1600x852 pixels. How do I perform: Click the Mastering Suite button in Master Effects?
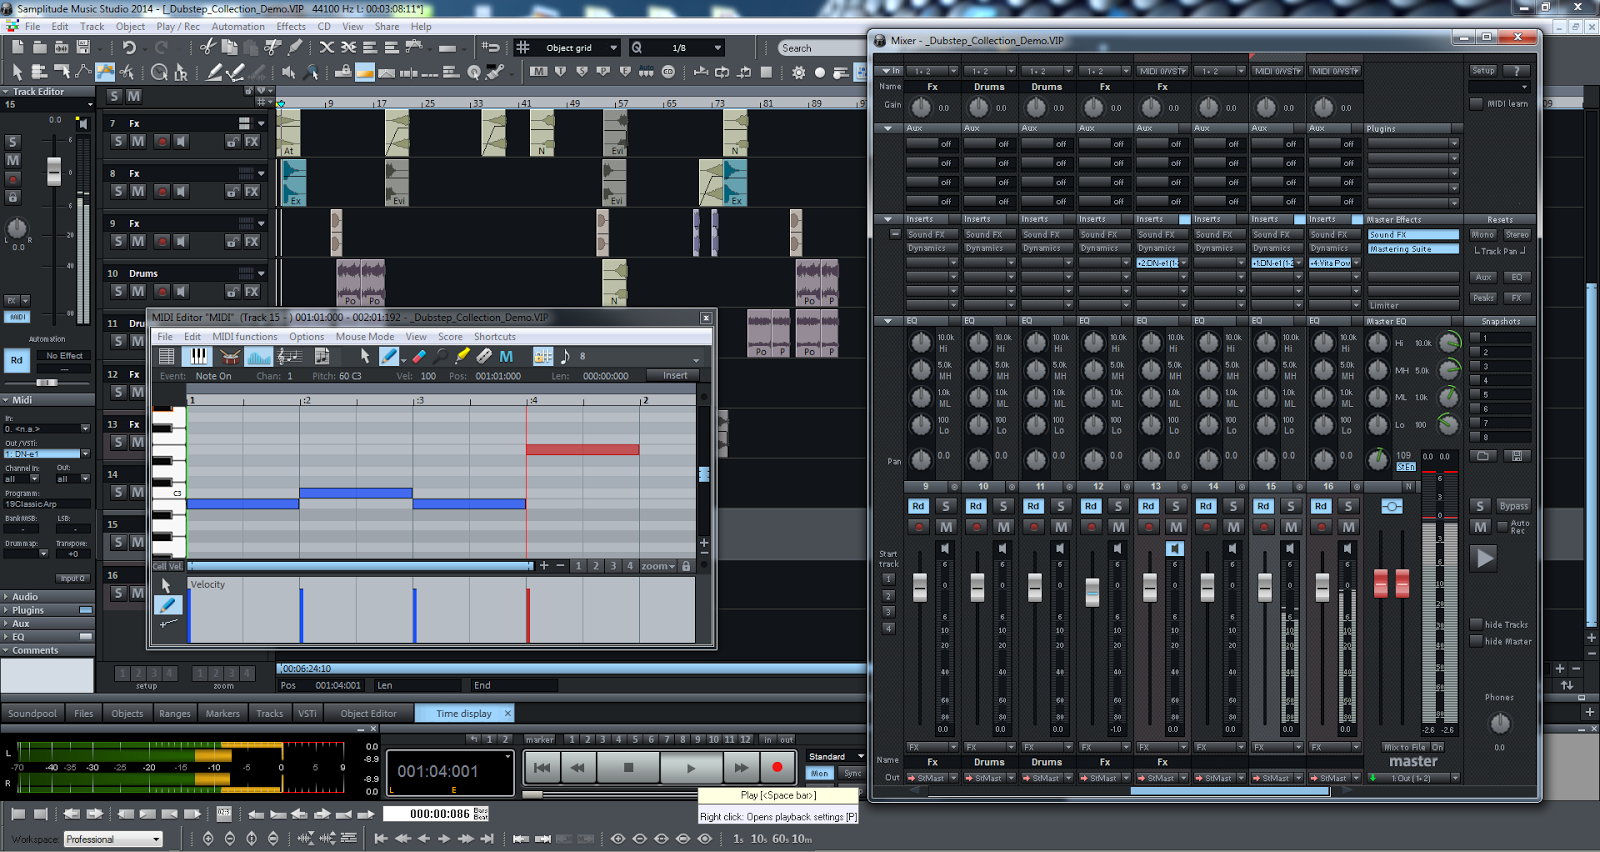[x=1413, y=249]
